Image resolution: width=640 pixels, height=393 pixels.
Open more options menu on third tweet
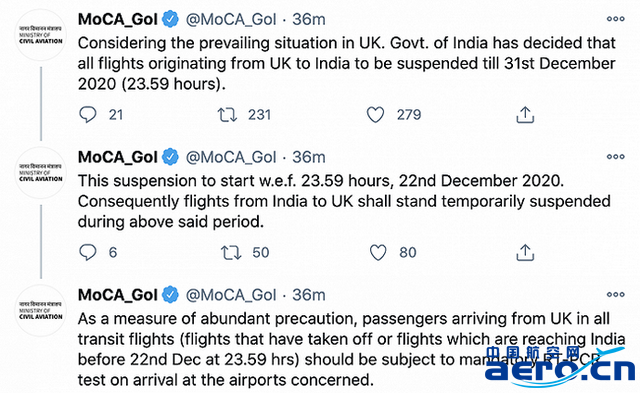tap(615, 294)
